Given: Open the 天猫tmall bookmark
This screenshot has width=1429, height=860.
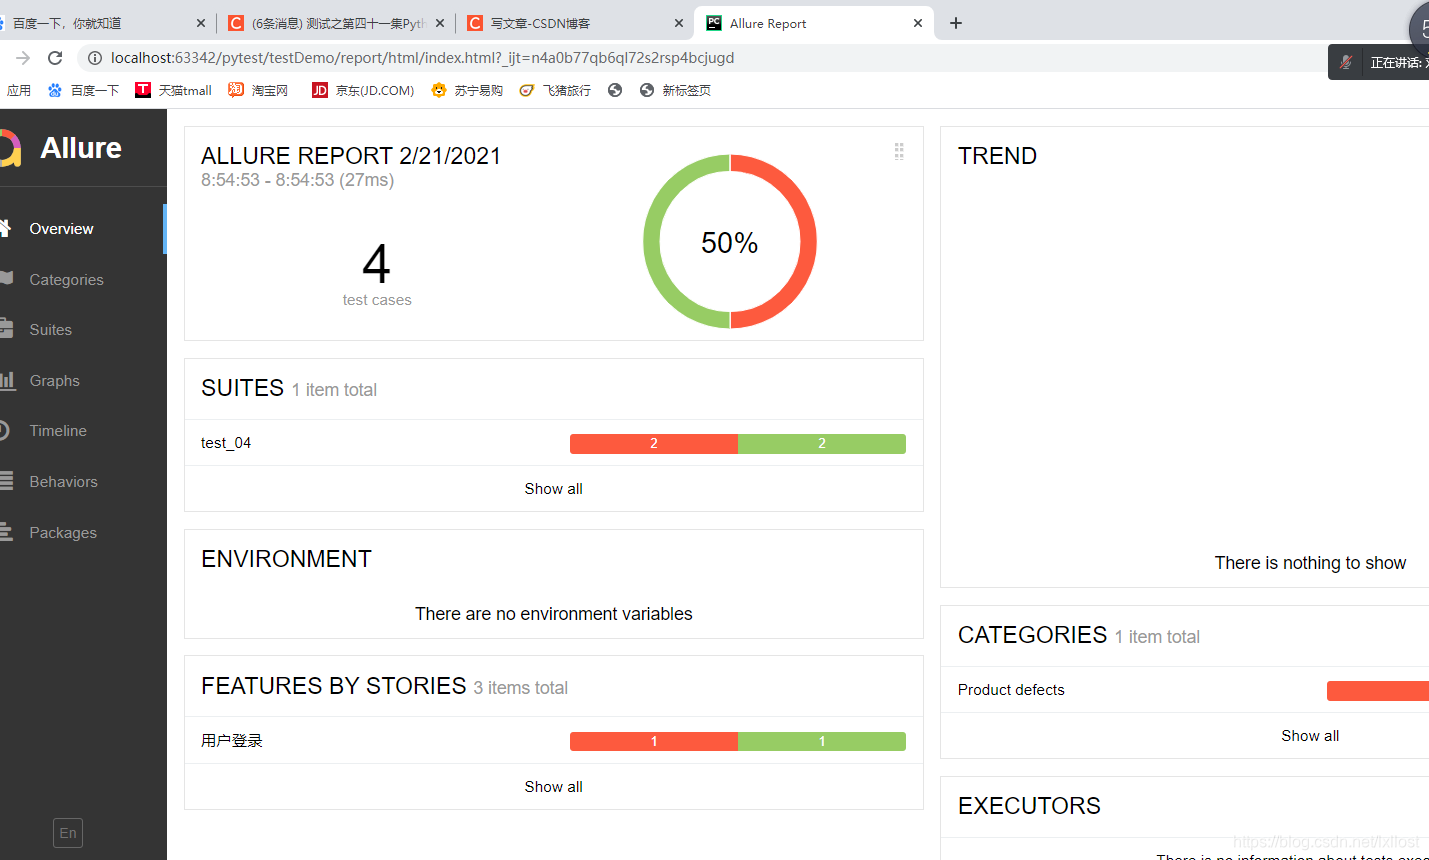Looking at the screenshot, I should [x=174, y=90].
